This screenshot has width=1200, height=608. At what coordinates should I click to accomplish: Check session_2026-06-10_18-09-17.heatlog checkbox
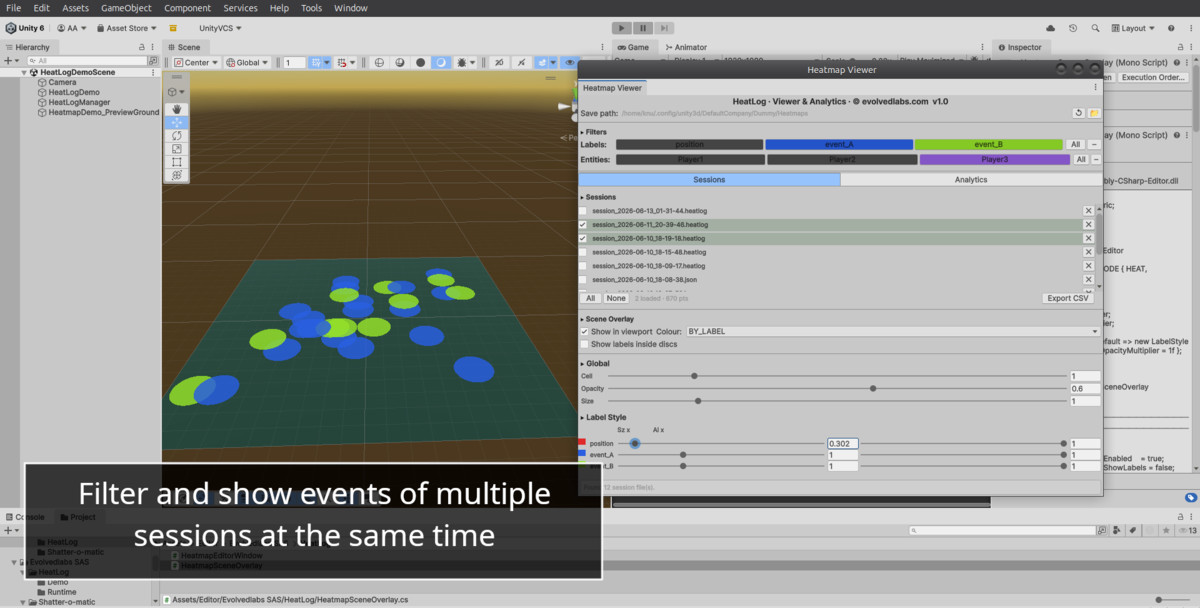(584, 266)
